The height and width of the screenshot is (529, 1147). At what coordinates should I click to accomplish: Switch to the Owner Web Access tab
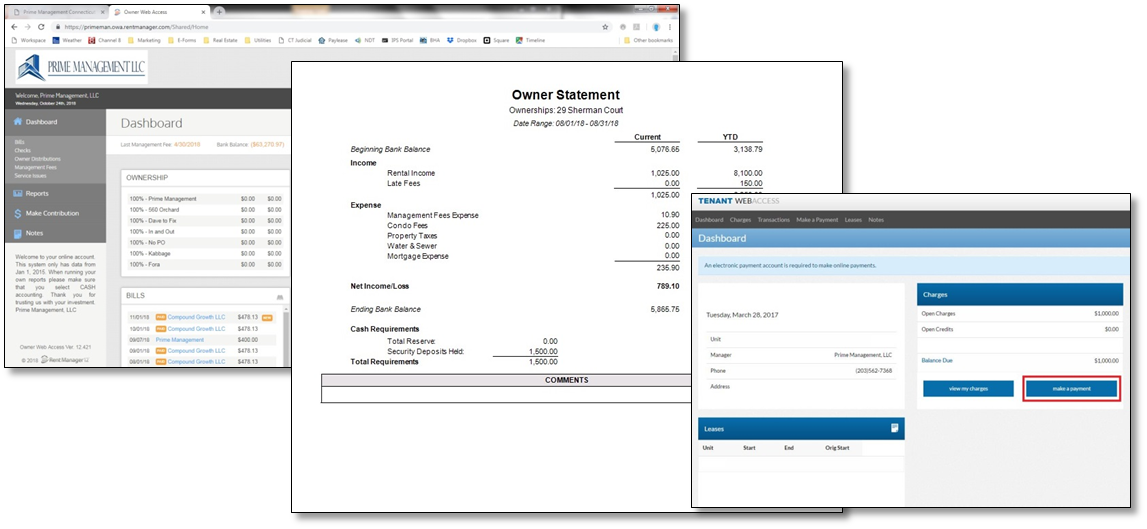(x=150, y=11)
